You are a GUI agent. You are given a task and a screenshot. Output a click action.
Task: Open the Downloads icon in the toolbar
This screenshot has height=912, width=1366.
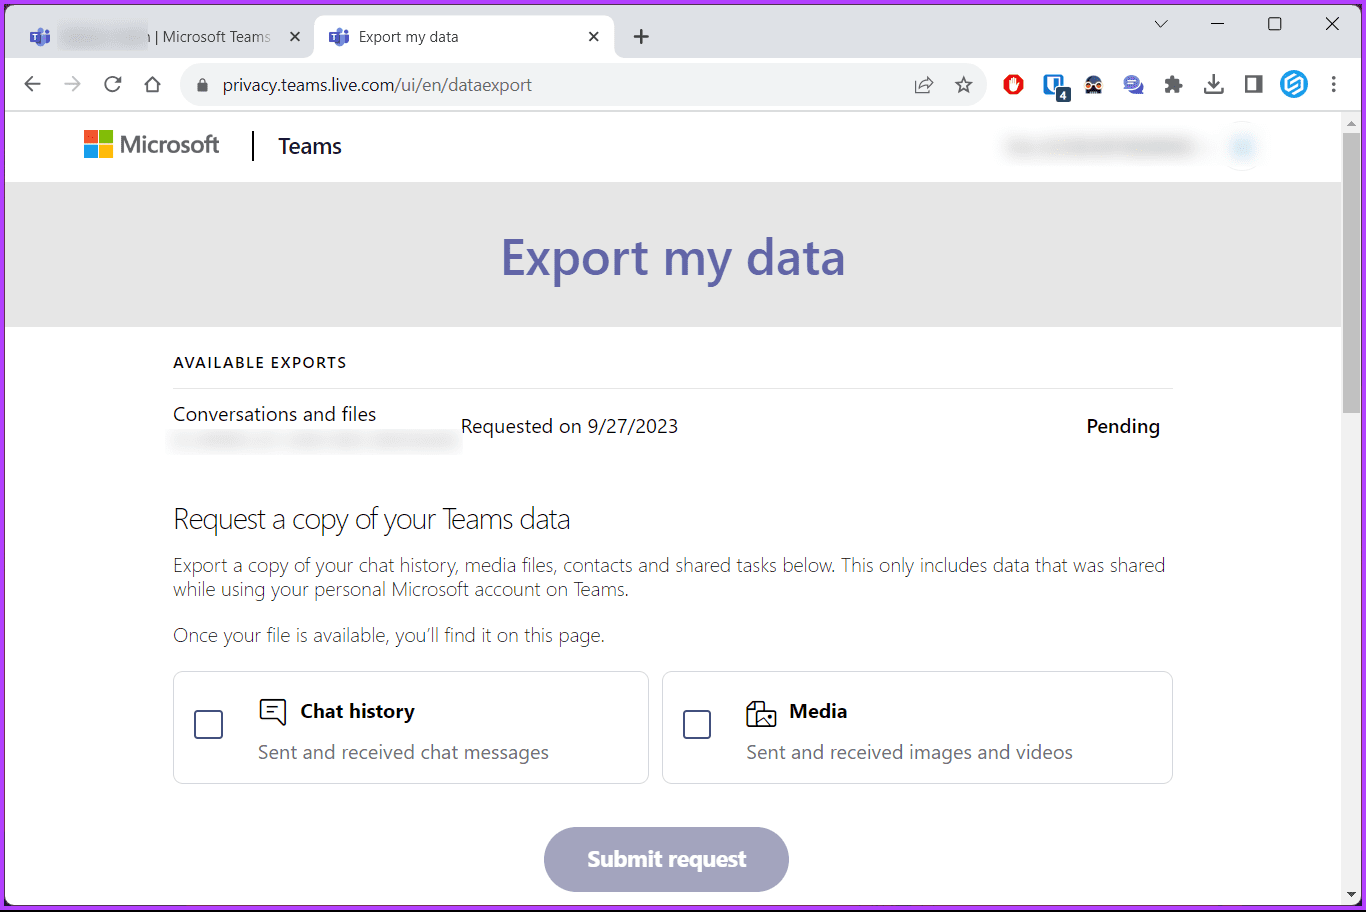pyautogui.click(x=1213, y=84)
